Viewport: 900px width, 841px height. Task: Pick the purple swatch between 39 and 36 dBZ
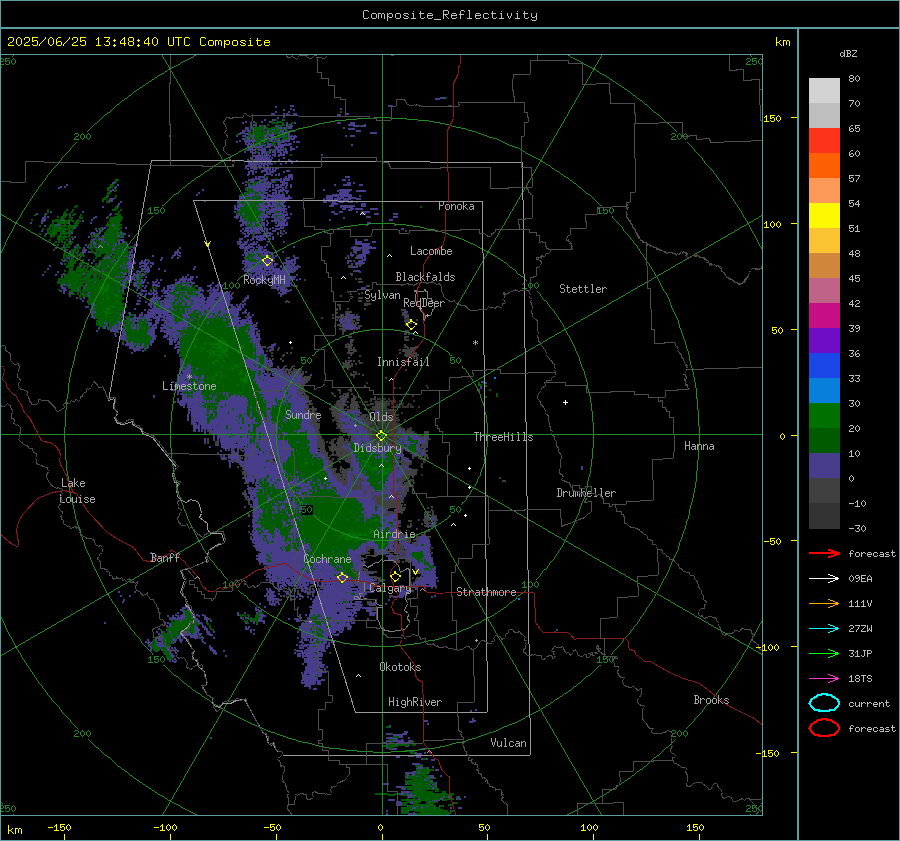(x=824, y=340)
